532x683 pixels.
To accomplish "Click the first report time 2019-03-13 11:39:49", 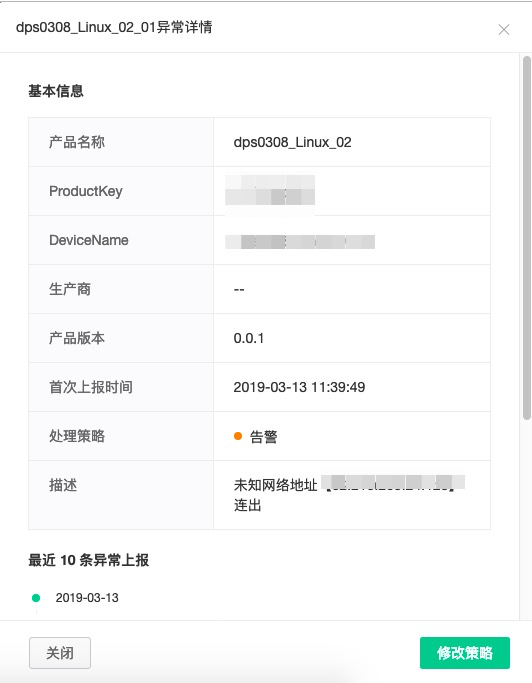I will pyautogui.click(x=299, y=387).
